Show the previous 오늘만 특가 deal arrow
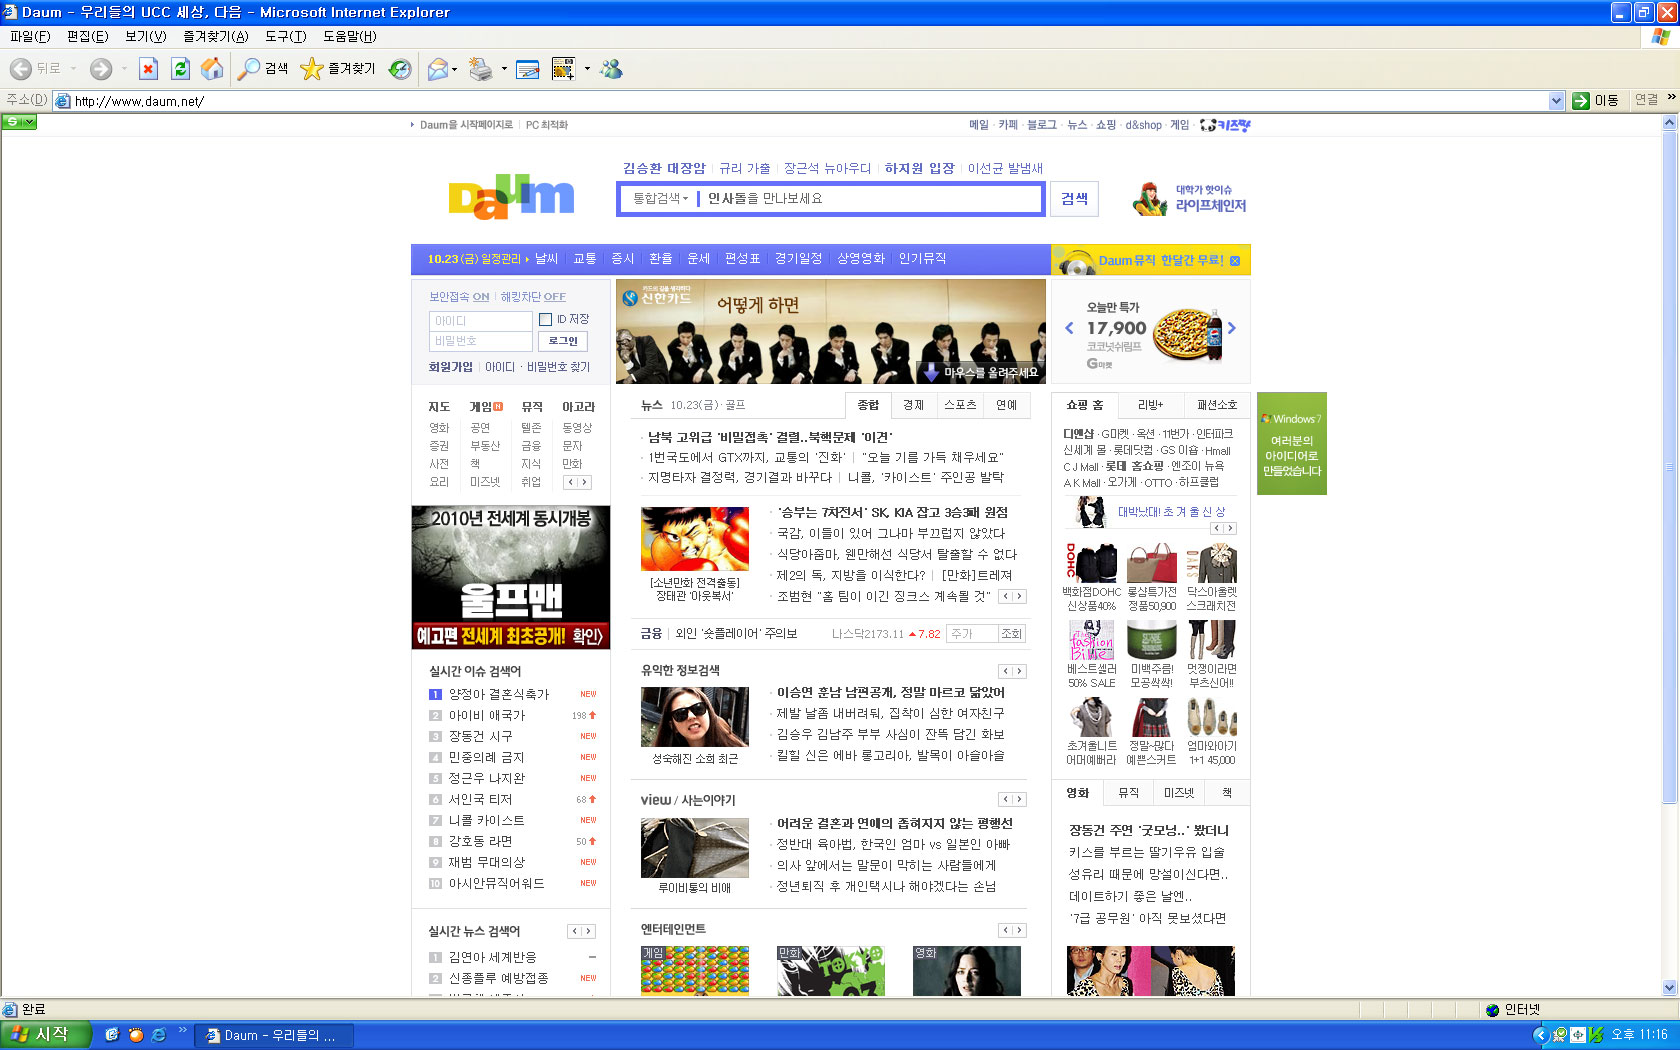Screen dimensions: 1680x1050 [1069, 328]
